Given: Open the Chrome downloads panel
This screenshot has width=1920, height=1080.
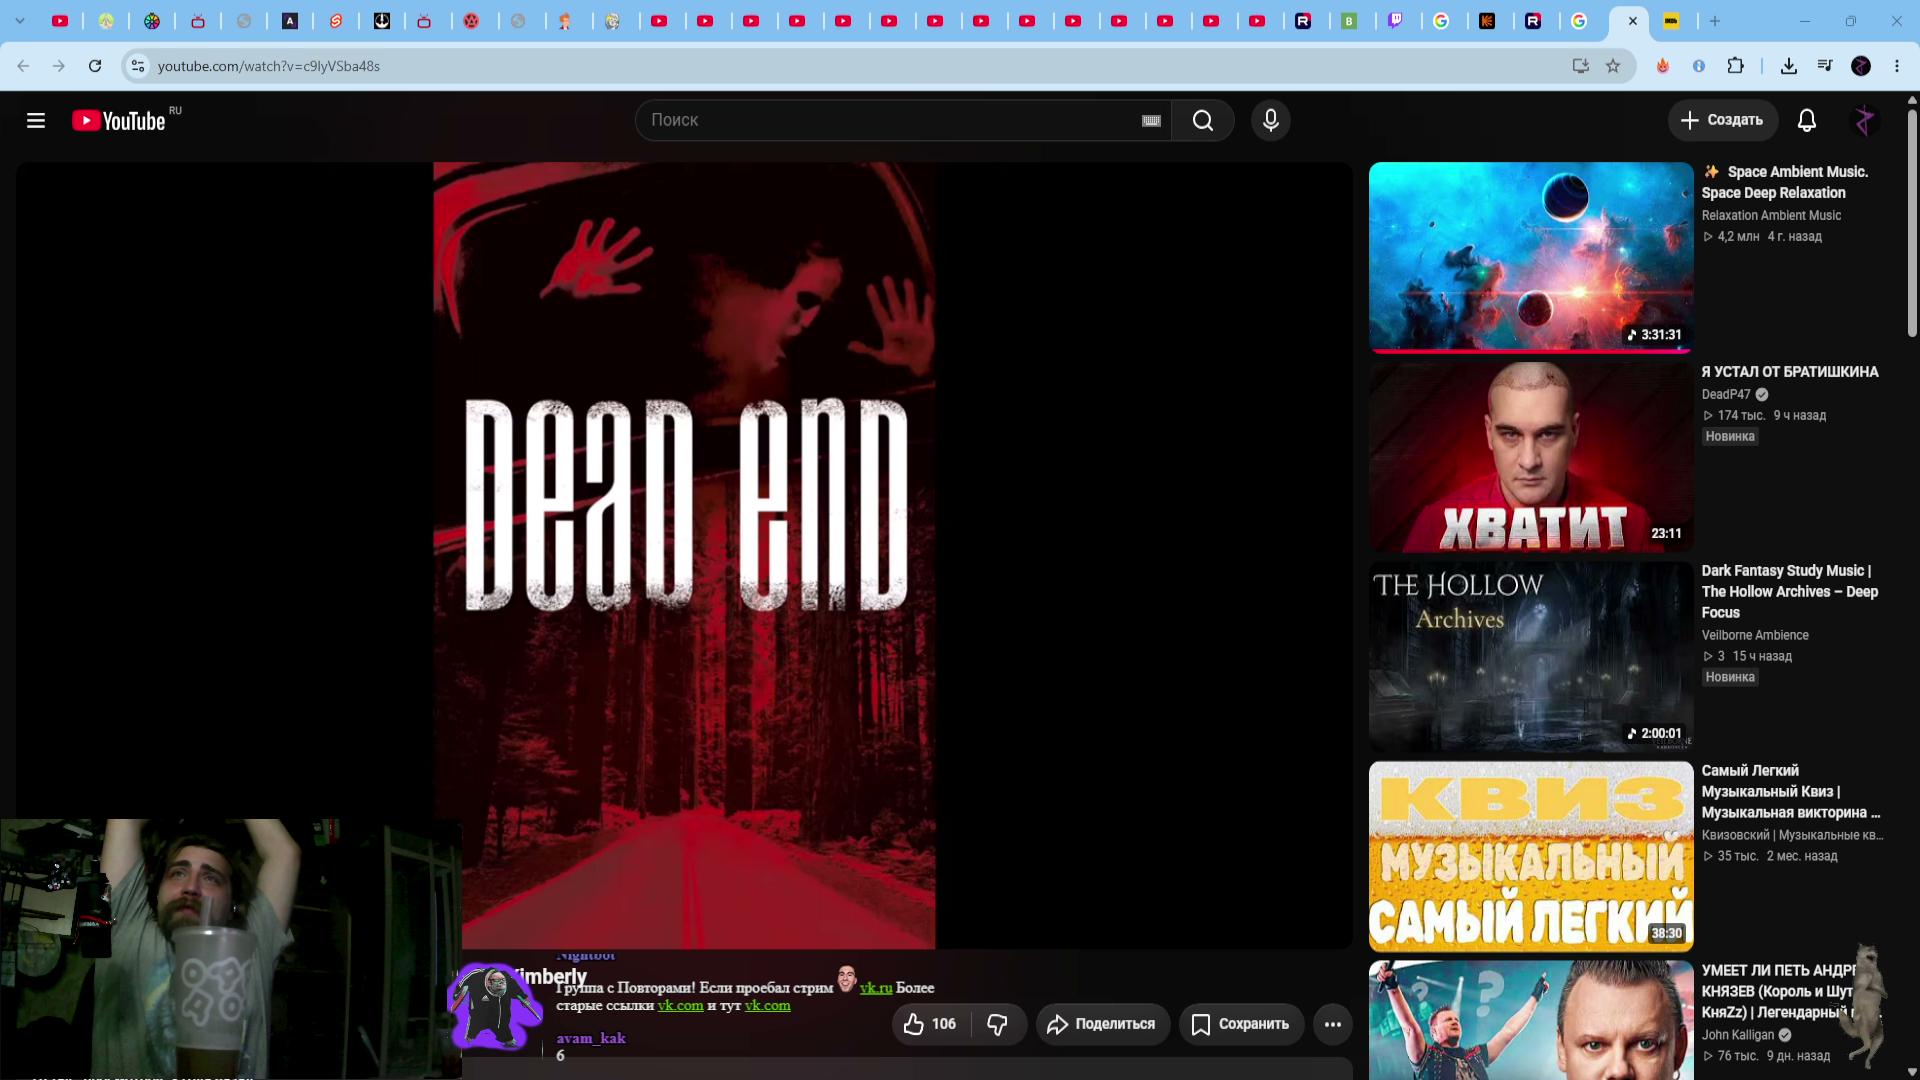Looking at the screenshot, I should click(1789, 66).
